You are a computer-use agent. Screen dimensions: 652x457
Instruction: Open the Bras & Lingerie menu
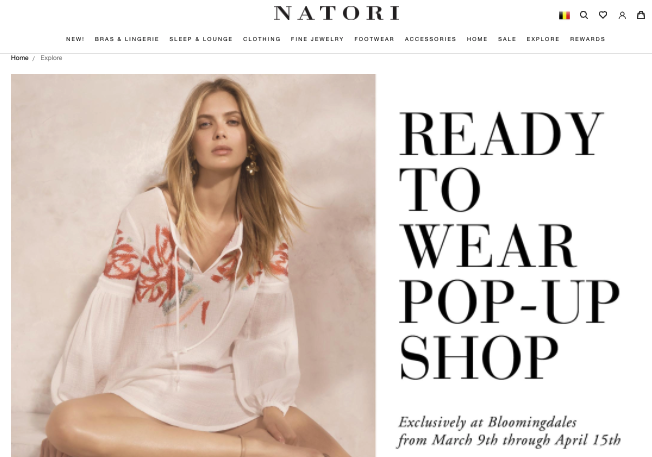[127, 39]
